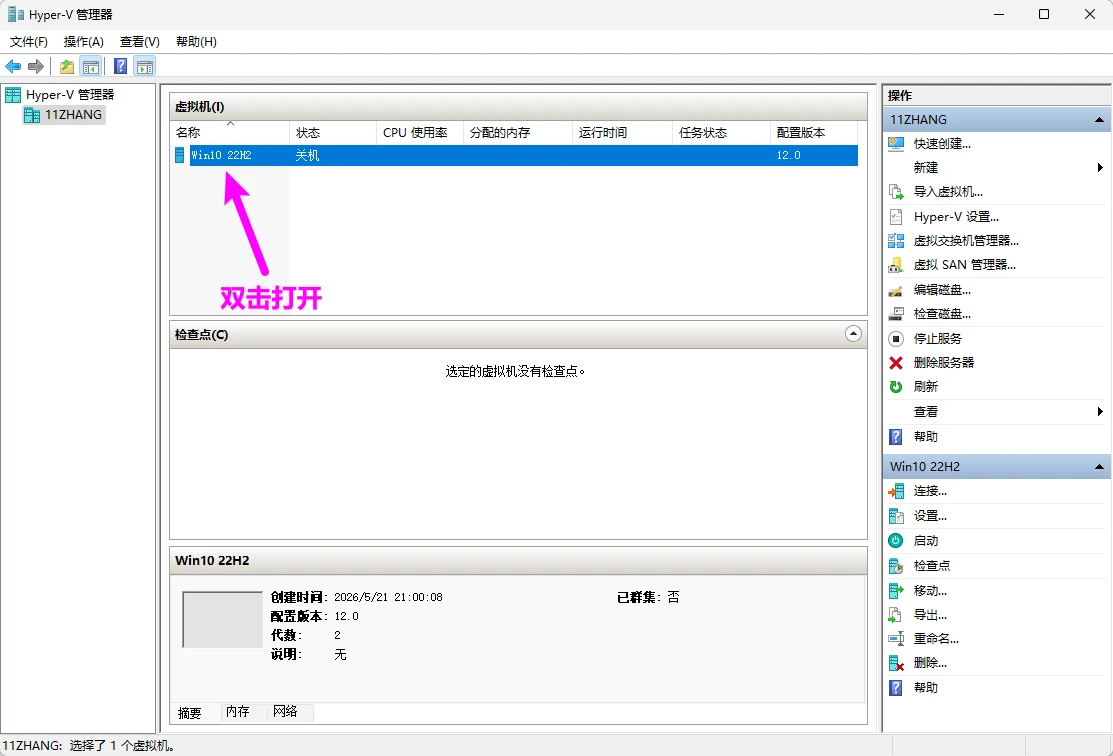Image resolution: width=1113 pixels, height=756 pixels.
Task: Click the creation time 2026/5/21 21:00:08
Action: click(388, 598)
